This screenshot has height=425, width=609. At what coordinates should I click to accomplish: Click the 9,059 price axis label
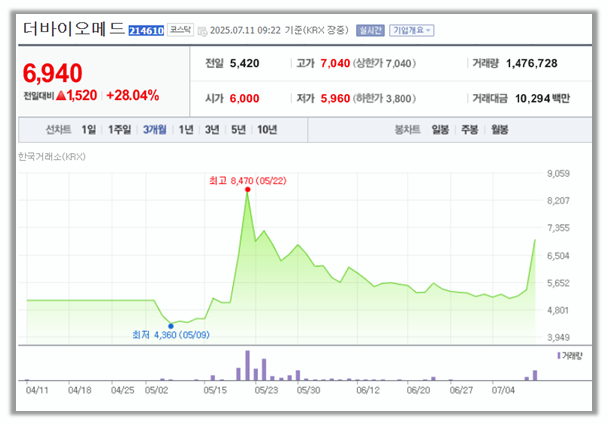tap(558, 174)
